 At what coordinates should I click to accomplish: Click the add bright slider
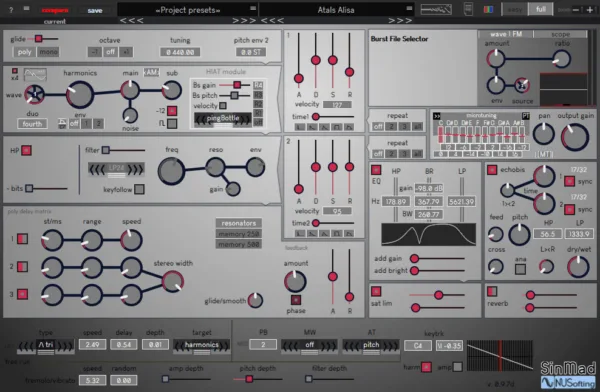coord(437,271)
